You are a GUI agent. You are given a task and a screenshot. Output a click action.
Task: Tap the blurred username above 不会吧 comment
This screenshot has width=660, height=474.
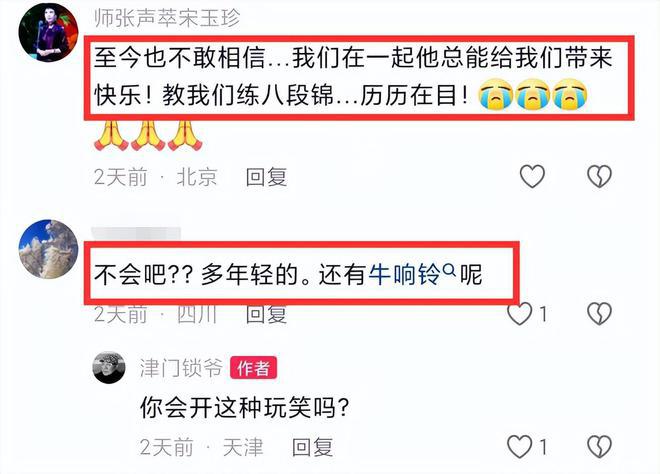136,234
